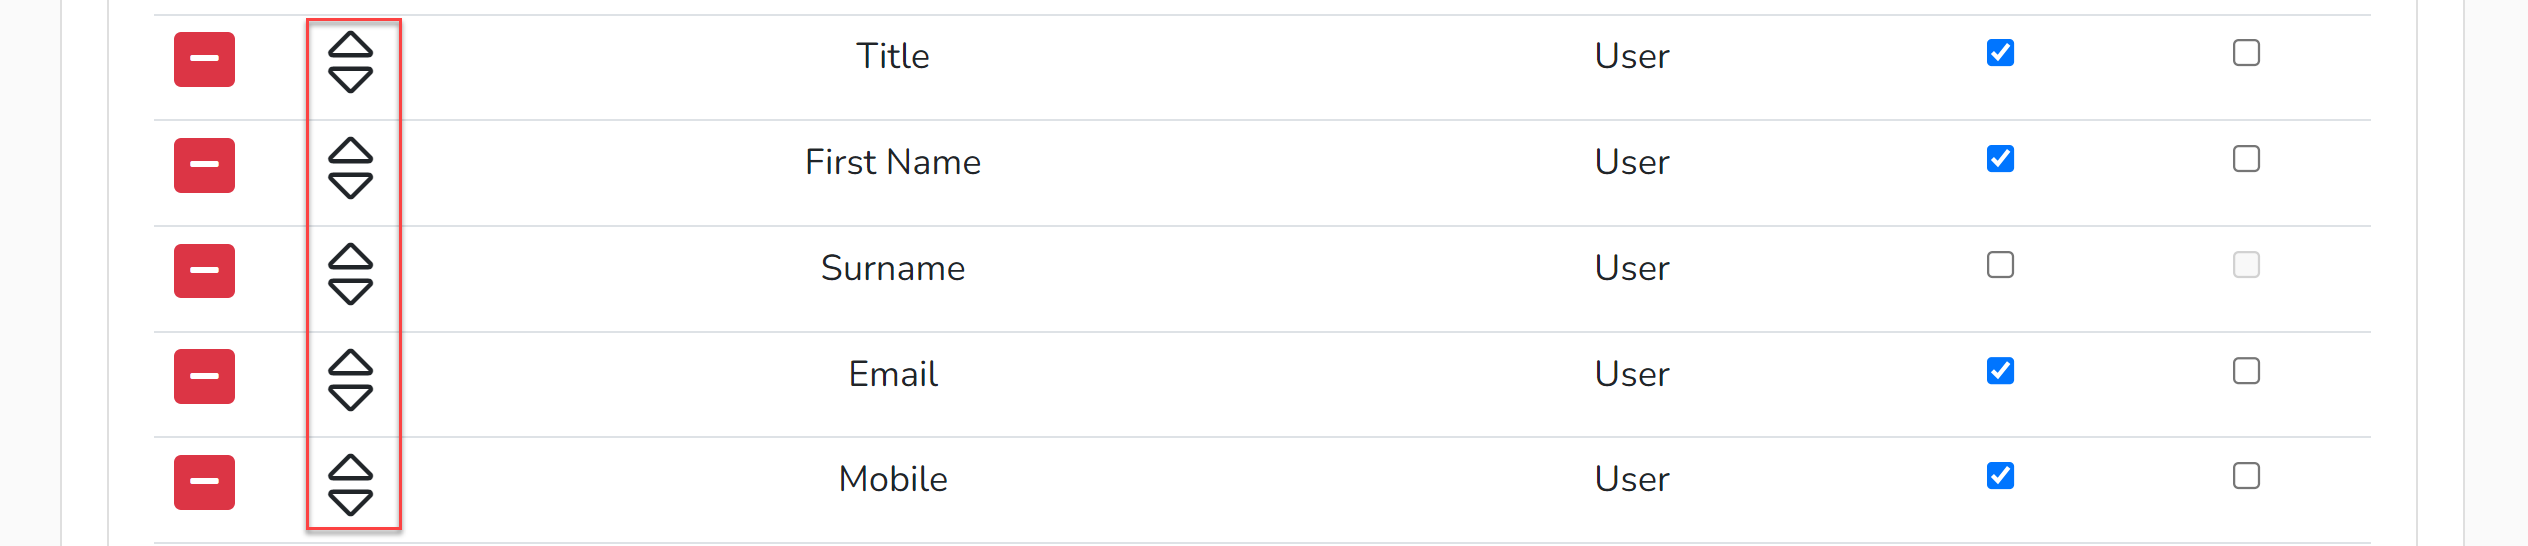Check the unchecked first checkbox in Surname row
The image size is (2528, 546).
tap(2000, 265)
